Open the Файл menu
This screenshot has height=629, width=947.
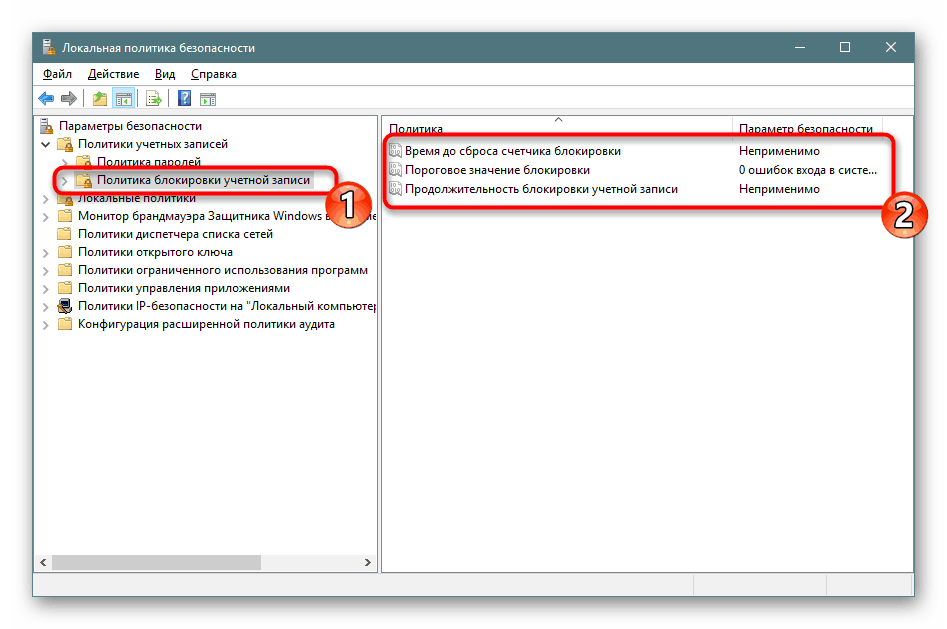coord(57,74)
